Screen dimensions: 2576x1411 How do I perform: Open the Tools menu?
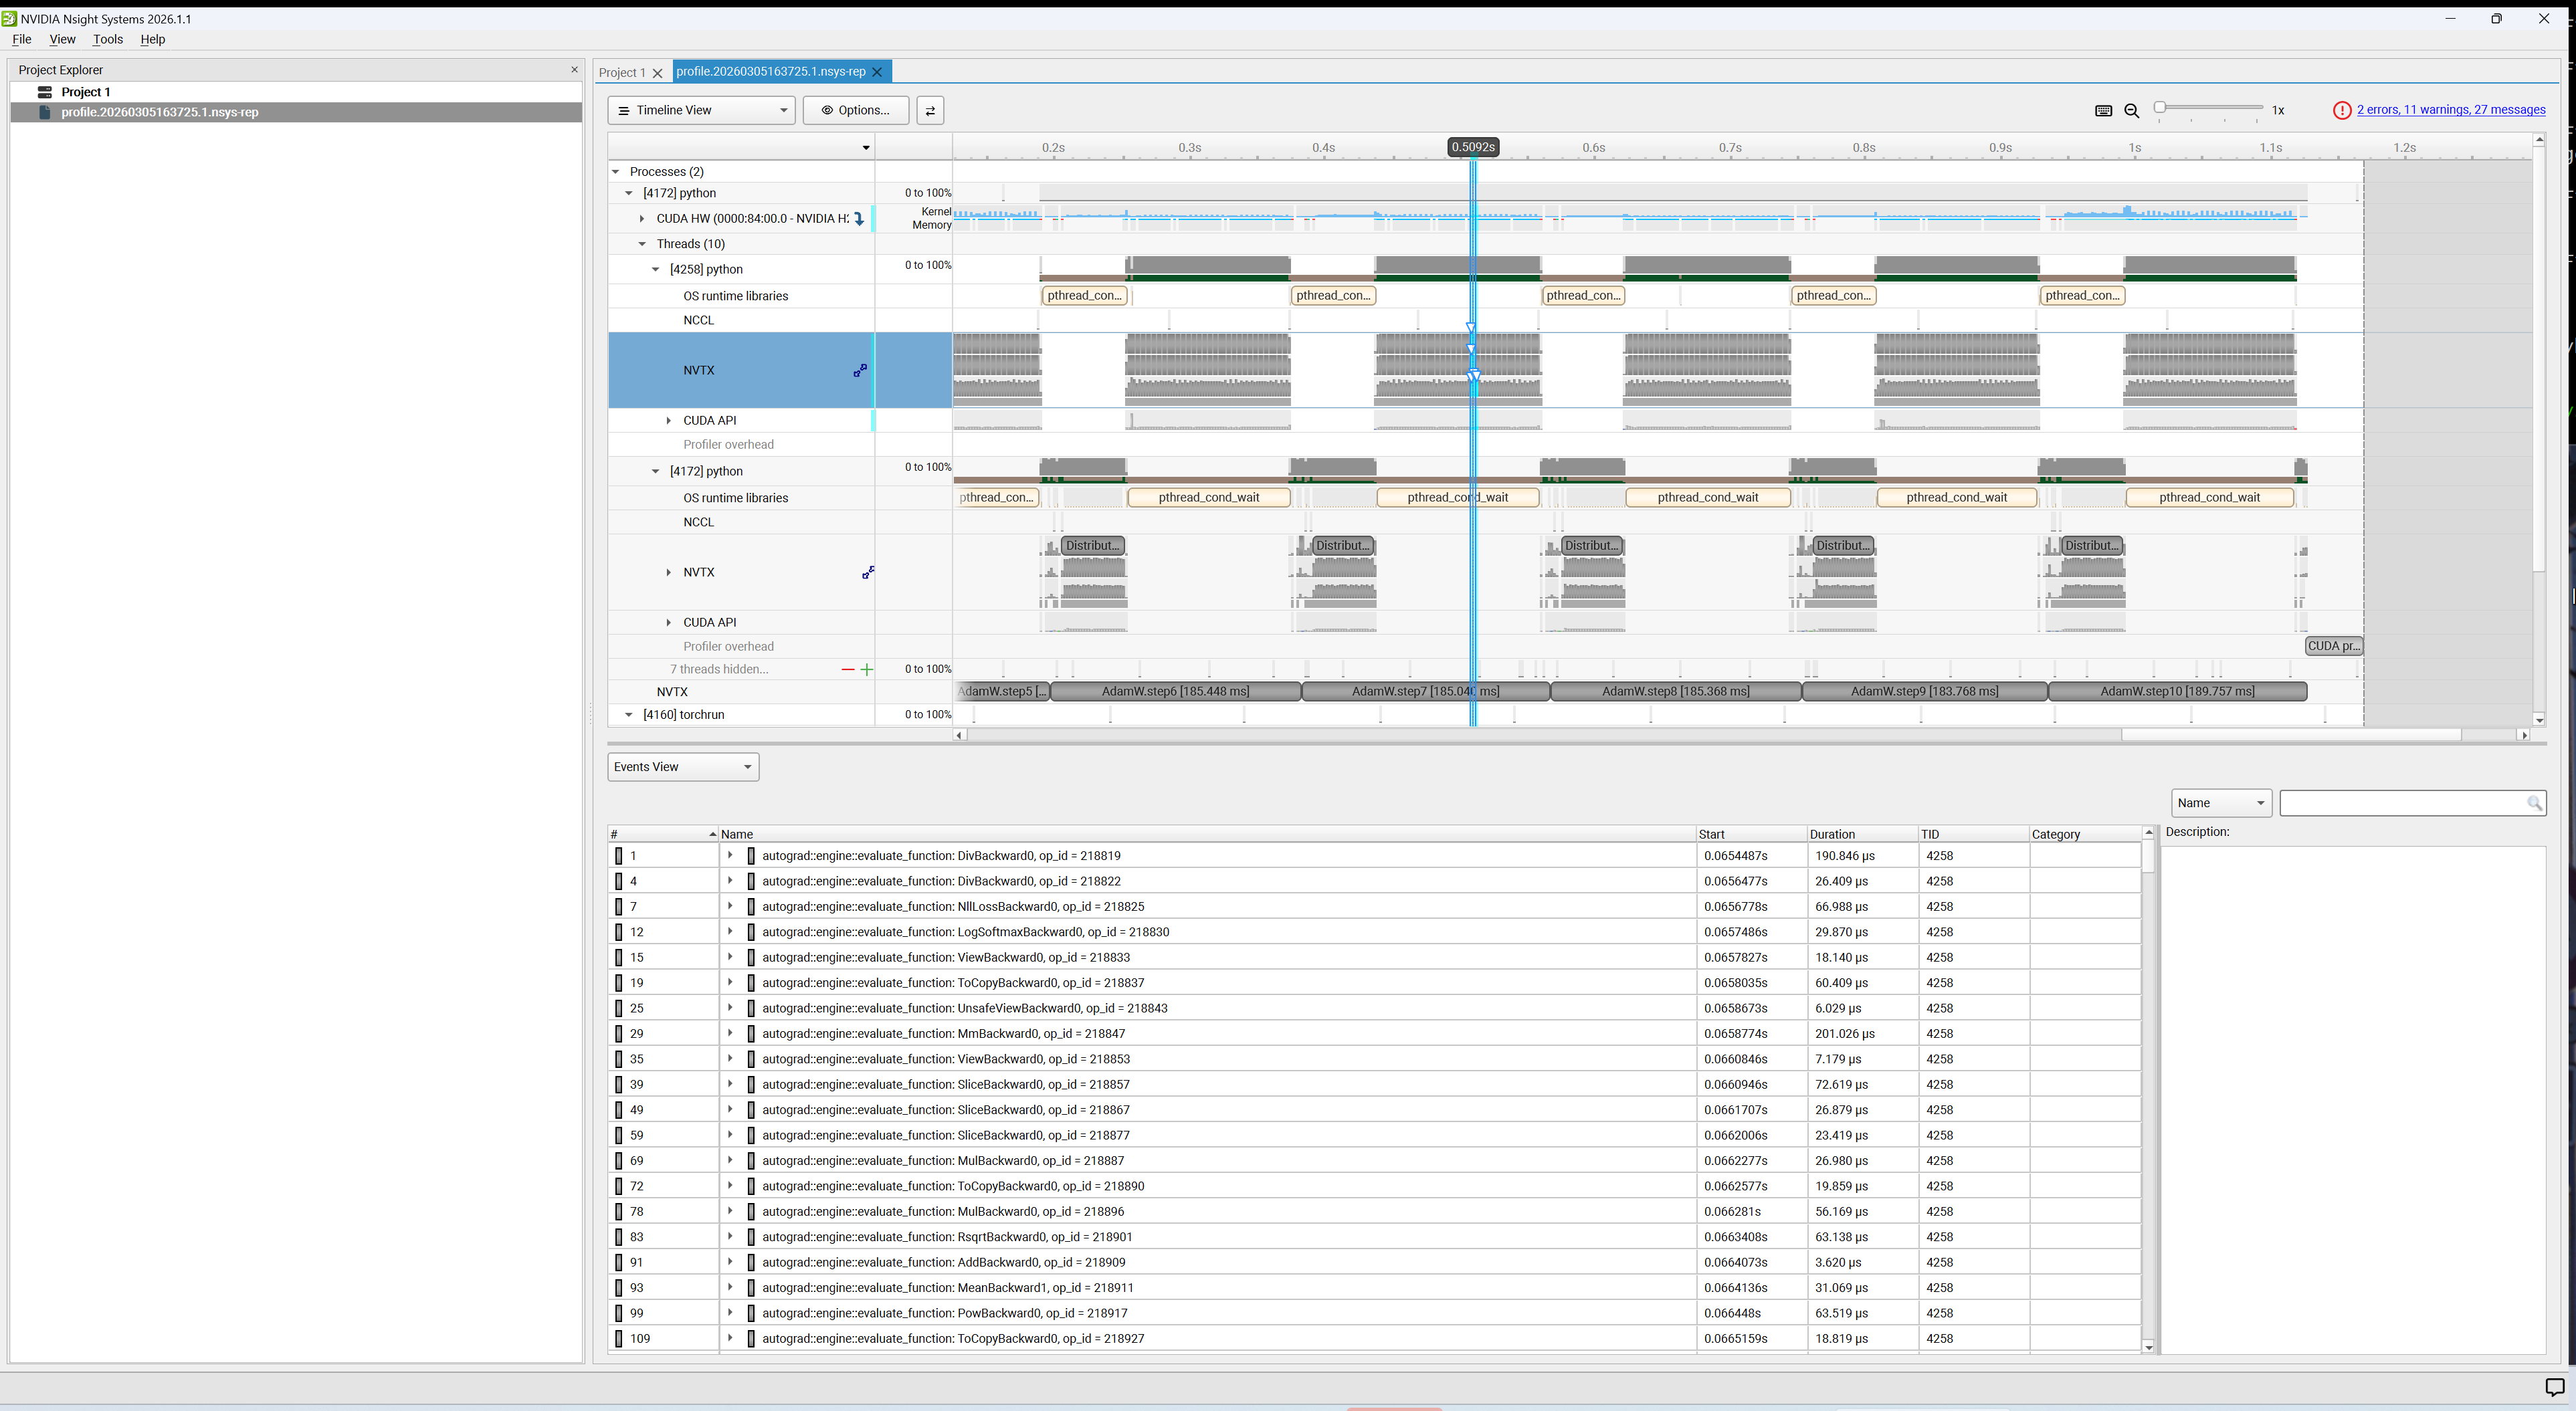tap(107, 39)
